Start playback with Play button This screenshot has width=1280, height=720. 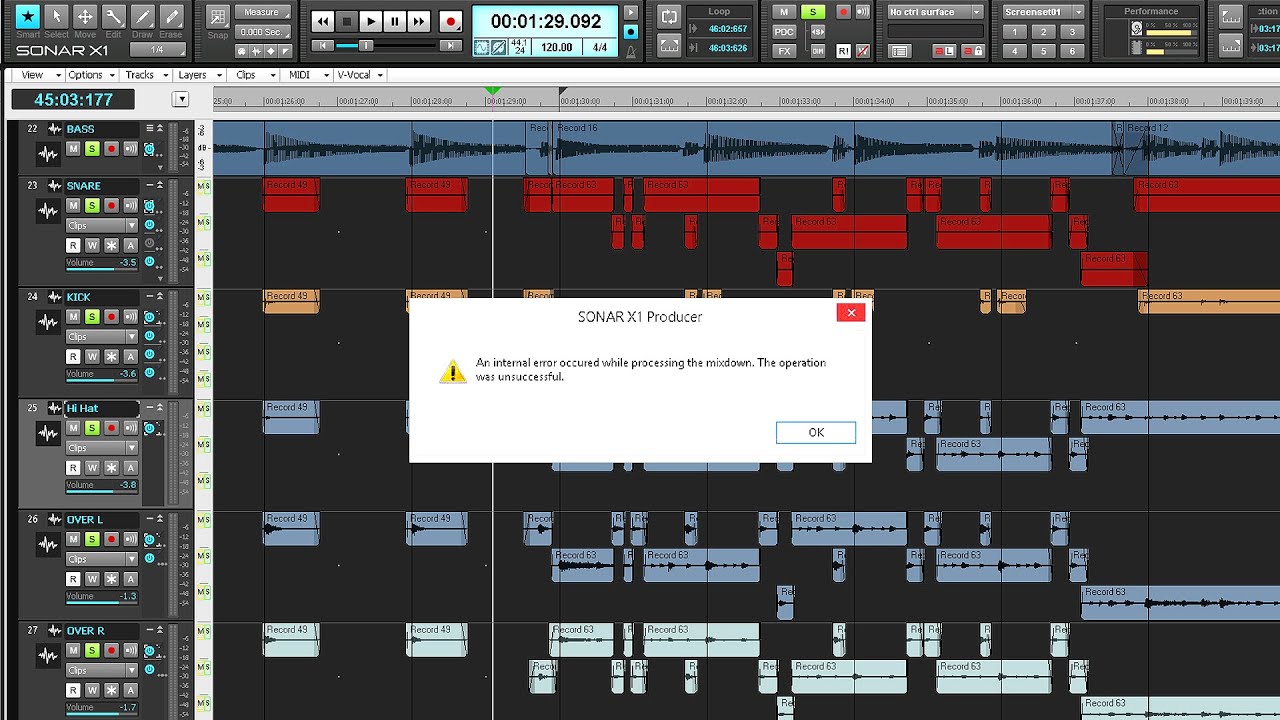coord(371,21)
